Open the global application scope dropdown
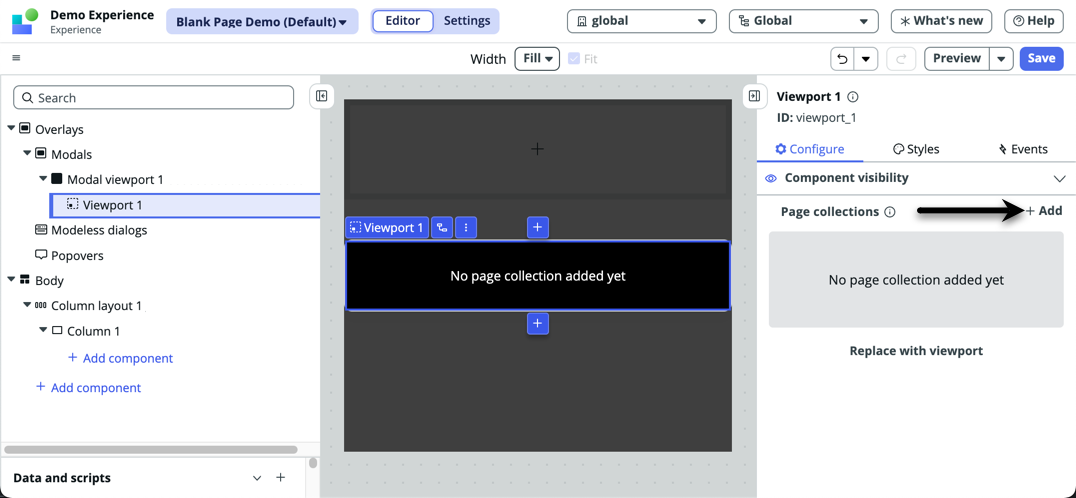Image resolution: width=1076 pixels, height=498 pixels. (642, 21)
